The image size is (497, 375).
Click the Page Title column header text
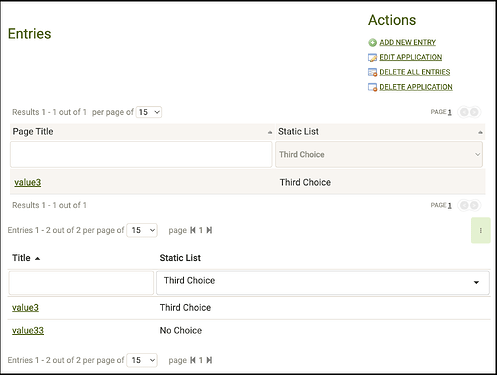pos(33,132)
